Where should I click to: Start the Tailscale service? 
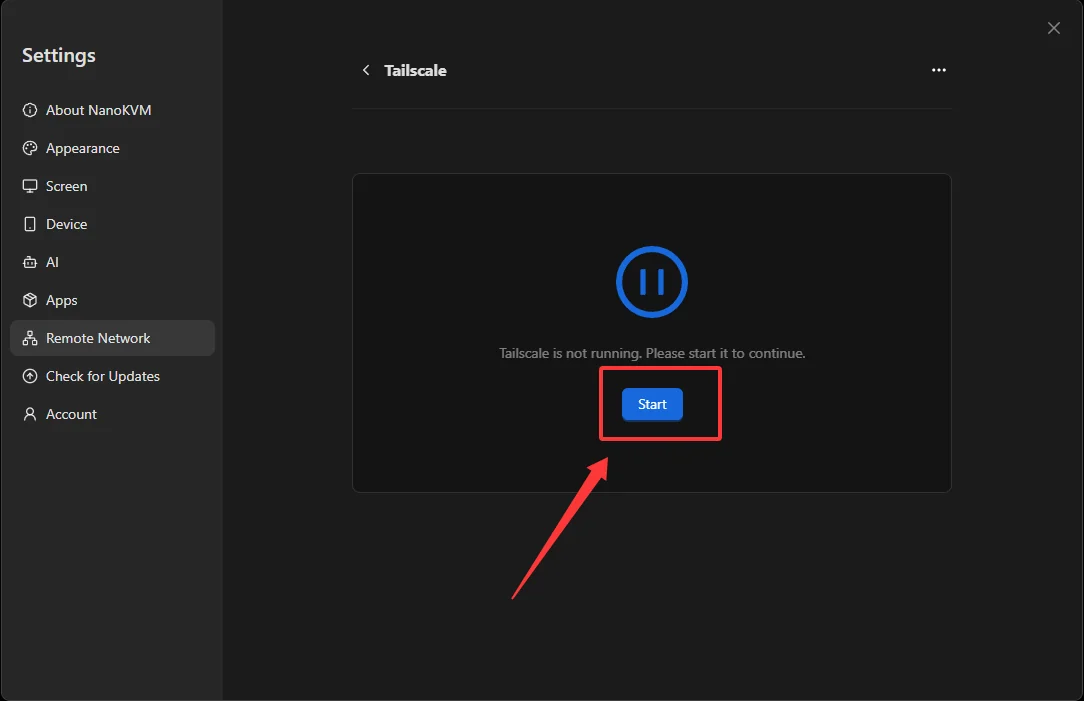click(x=652, y=404)
